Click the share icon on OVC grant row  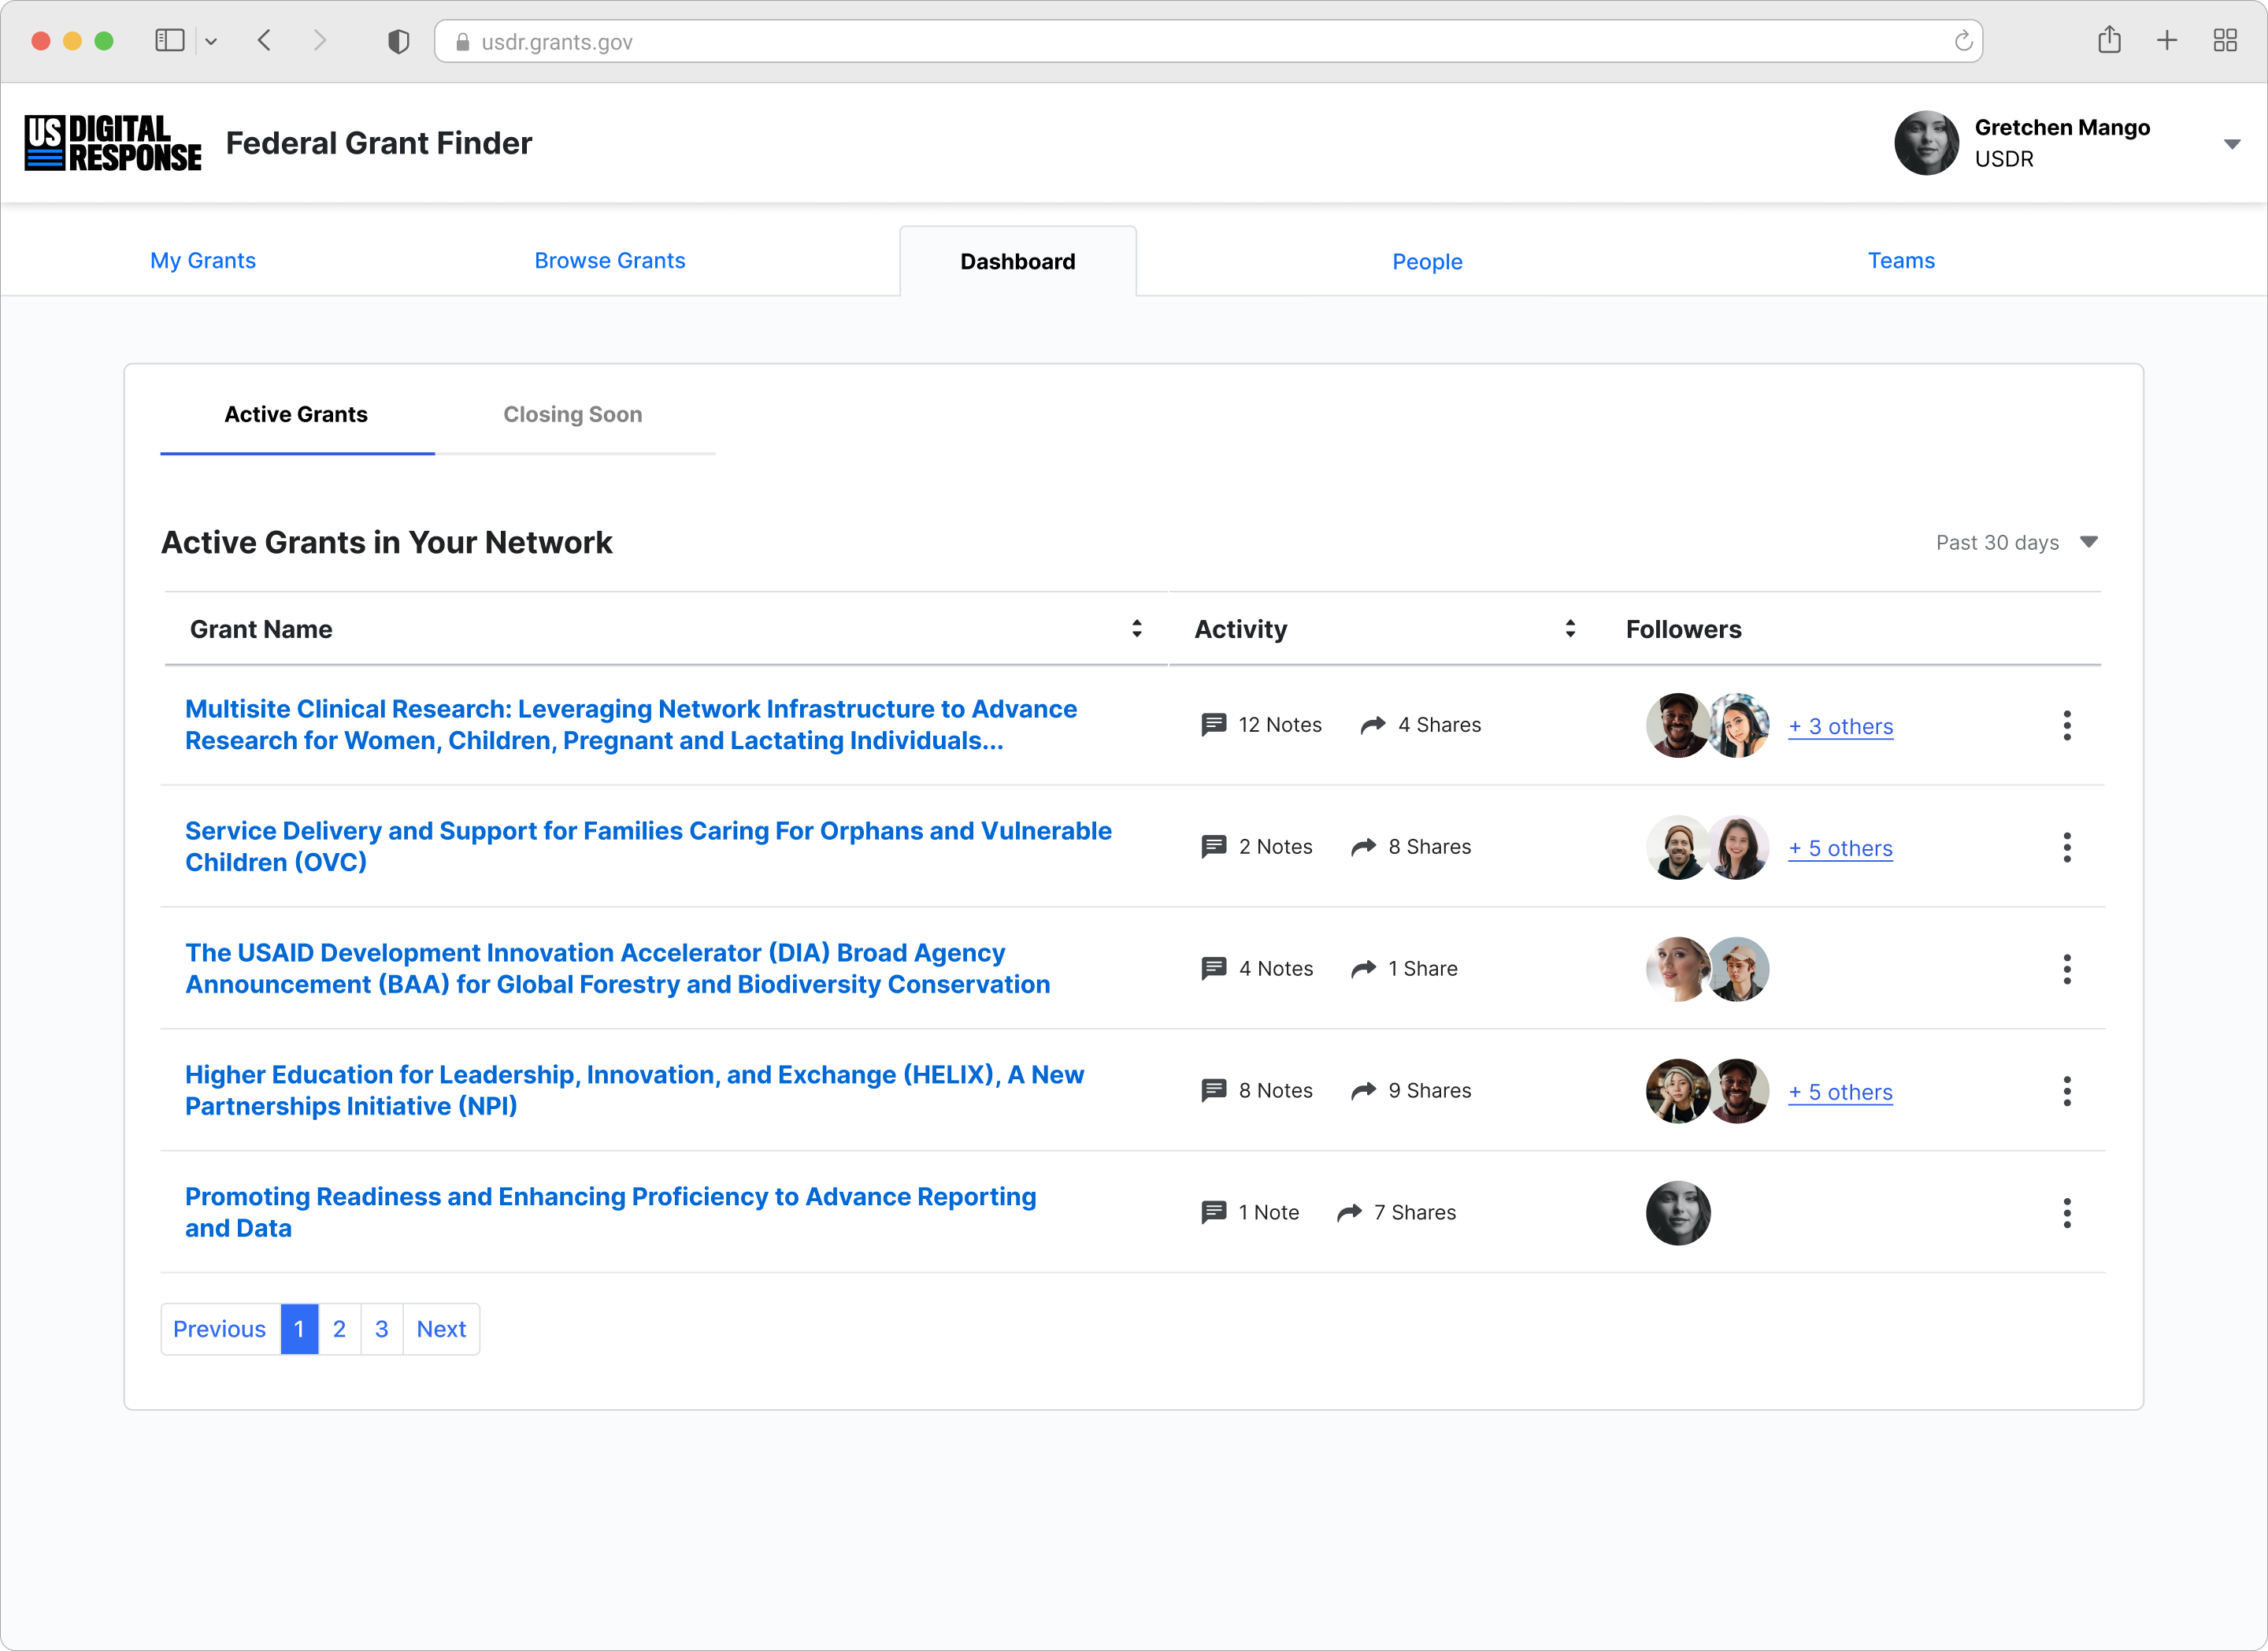[x=1363, y=848]
